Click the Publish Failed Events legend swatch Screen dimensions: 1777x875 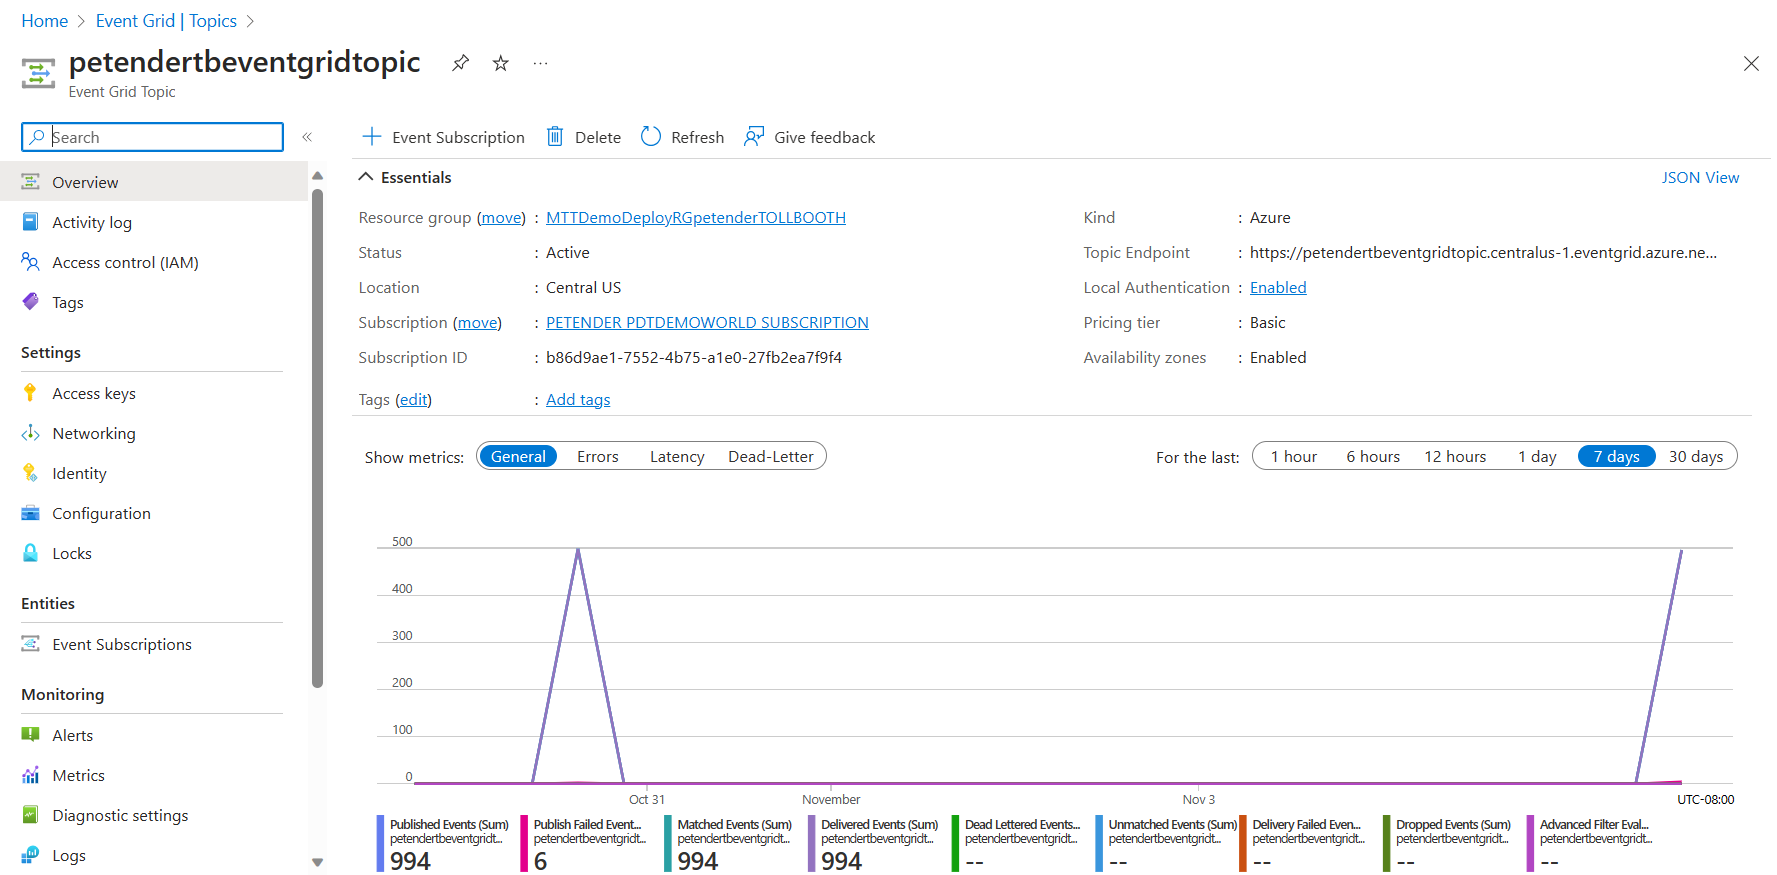click(524, 843)
